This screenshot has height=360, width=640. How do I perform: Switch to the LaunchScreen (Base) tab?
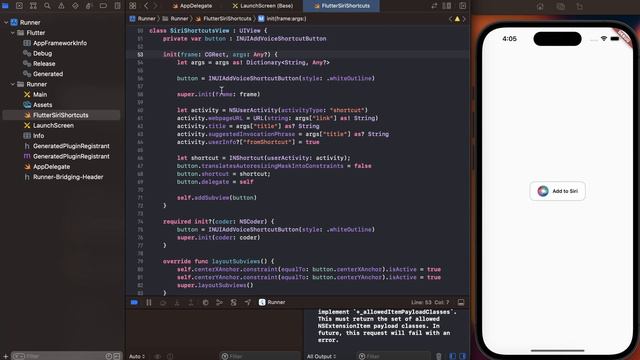(x=262, y=6)
